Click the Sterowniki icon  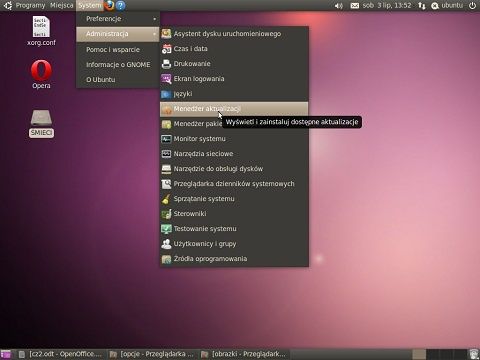166,214
